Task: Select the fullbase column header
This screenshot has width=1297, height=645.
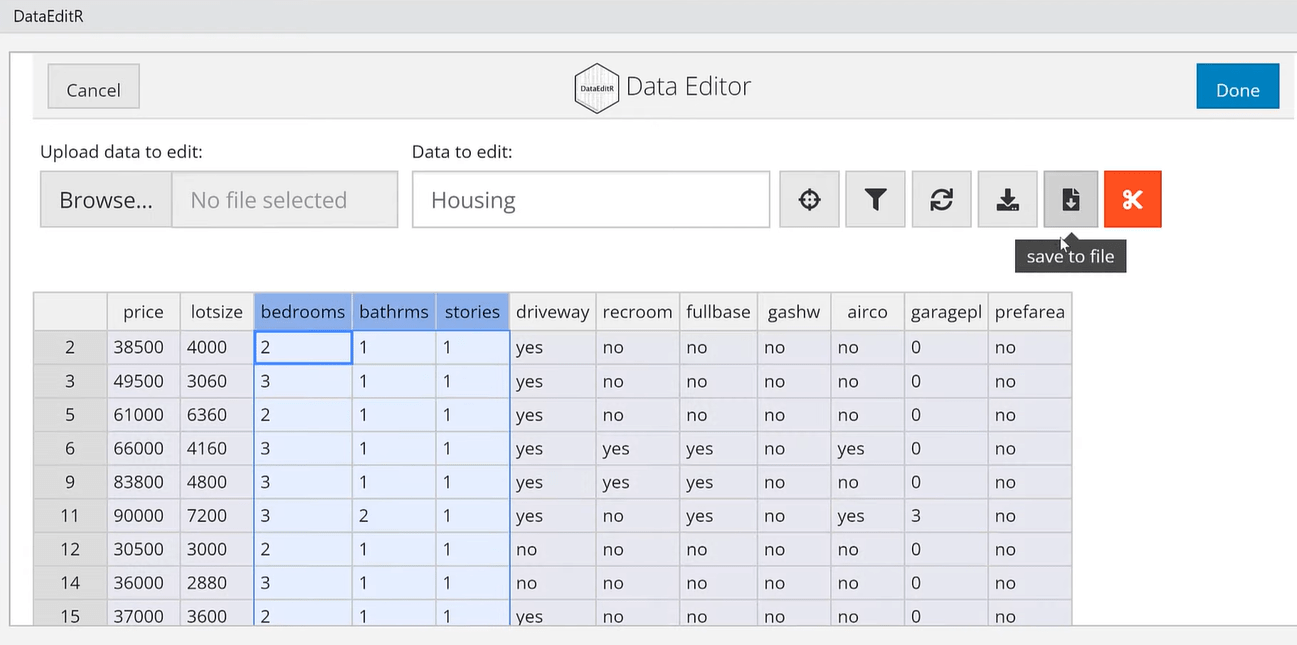Action: coord(718,312)
